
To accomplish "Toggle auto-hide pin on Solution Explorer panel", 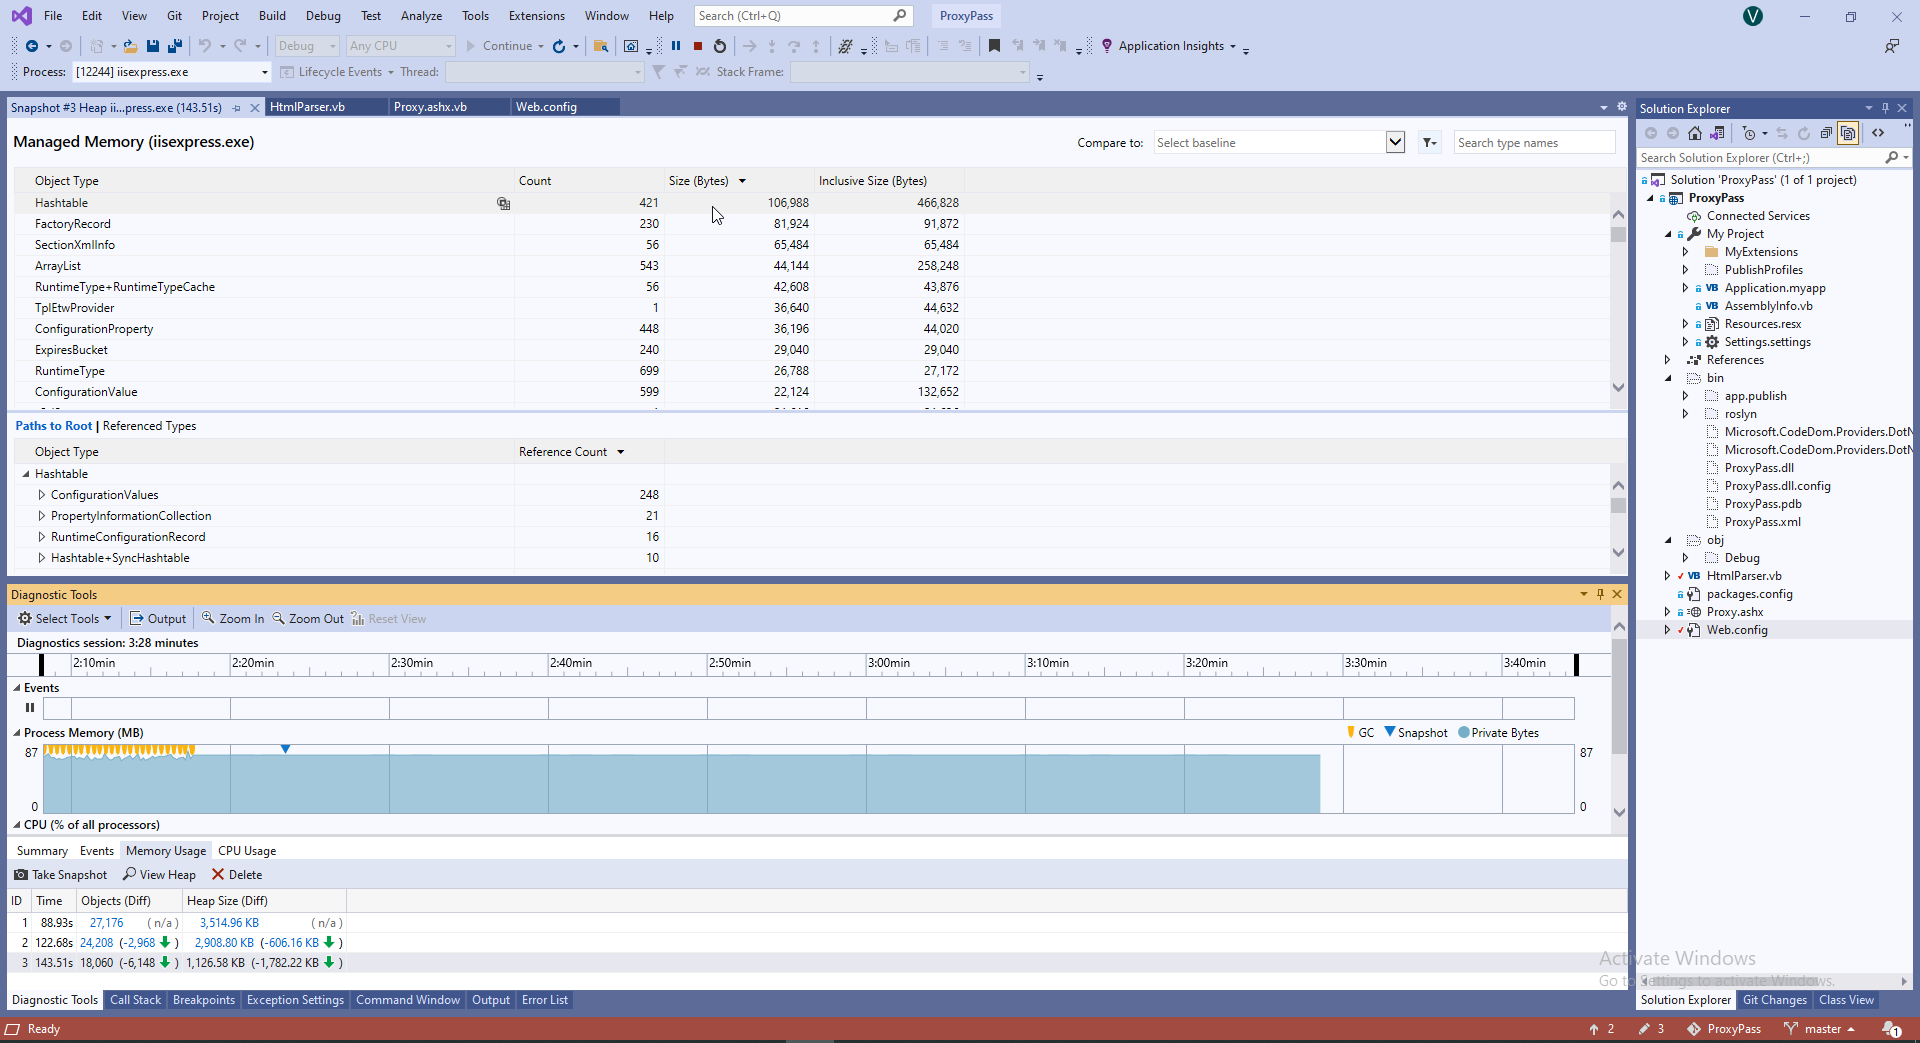I will pyautogui.click(x=1885, y=108).
